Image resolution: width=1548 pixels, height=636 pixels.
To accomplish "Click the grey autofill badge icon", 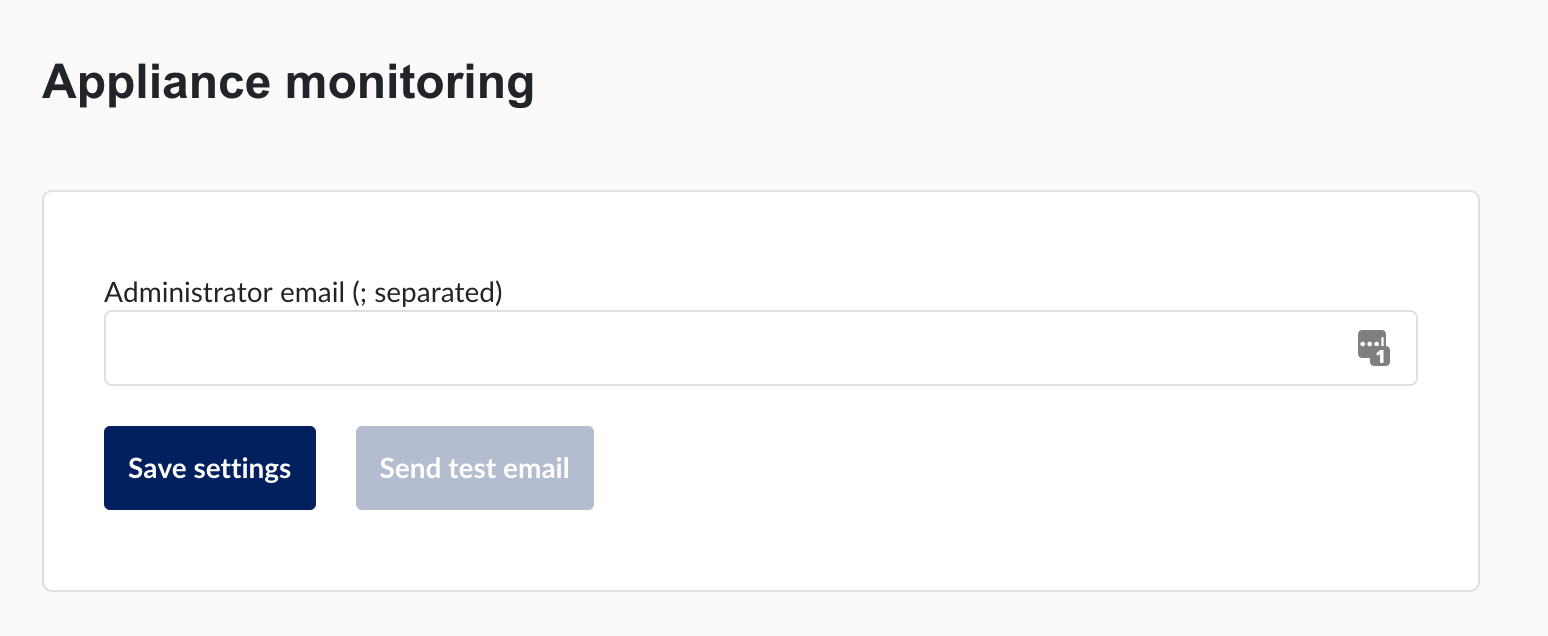I will click(1373, 347).
